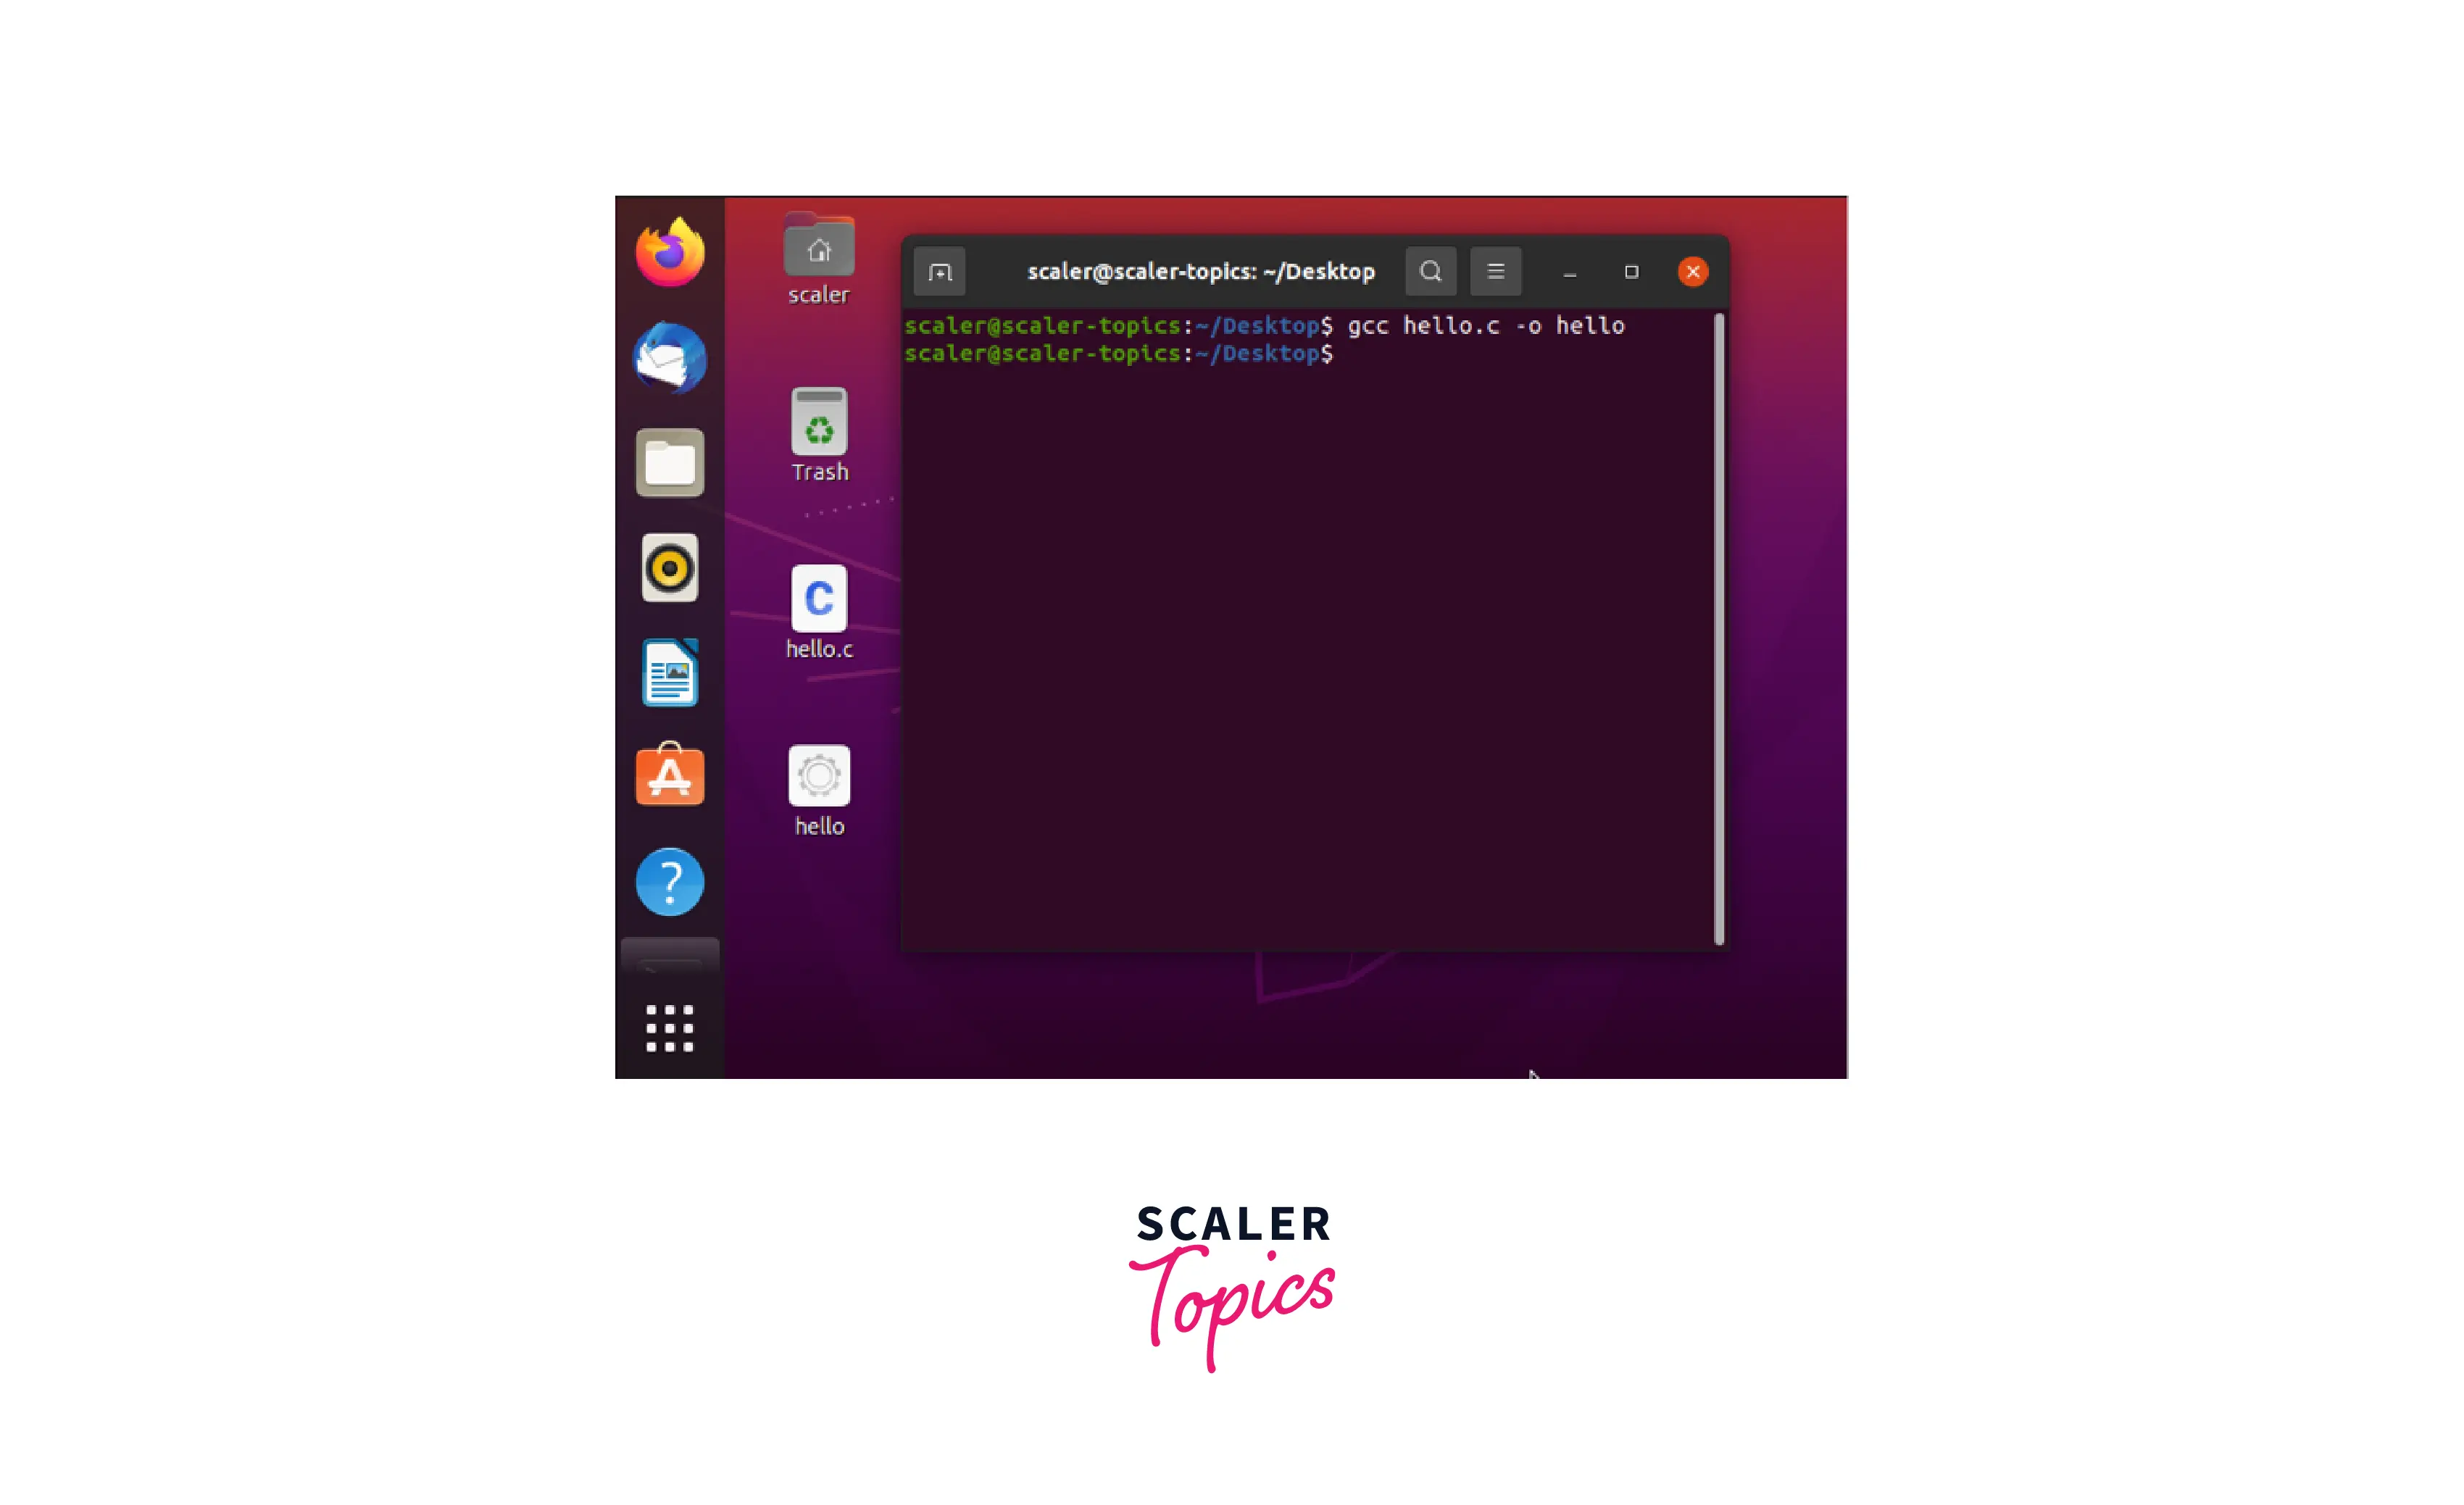The image size is (2464, 1505).
Task: Open the Files file manager
Action: 670,461
